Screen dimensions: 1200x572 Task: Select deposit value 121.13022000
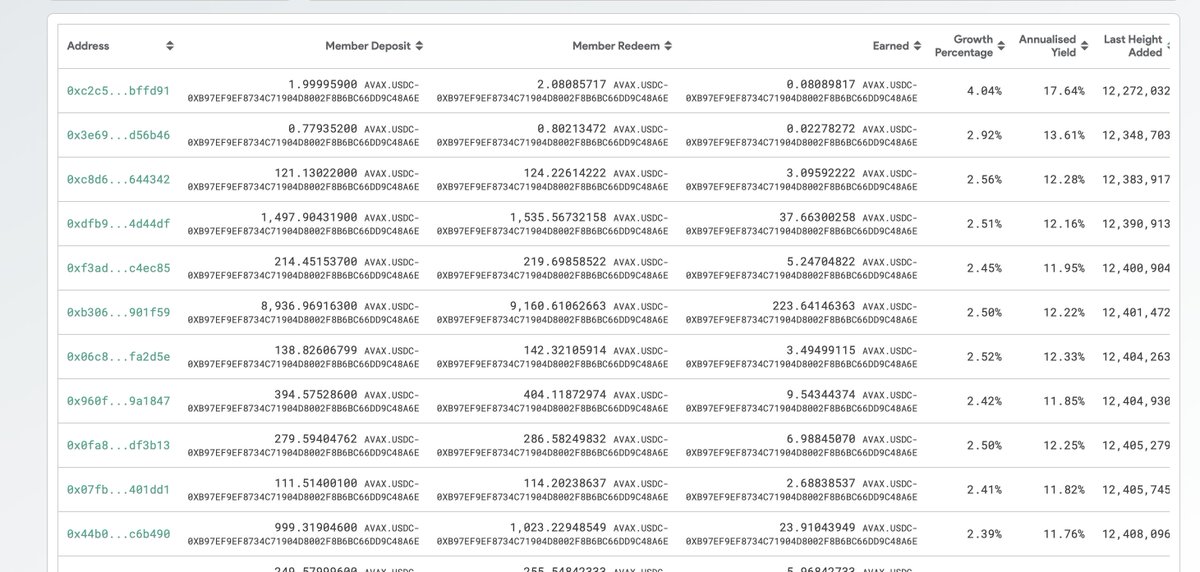click(314, 173)
